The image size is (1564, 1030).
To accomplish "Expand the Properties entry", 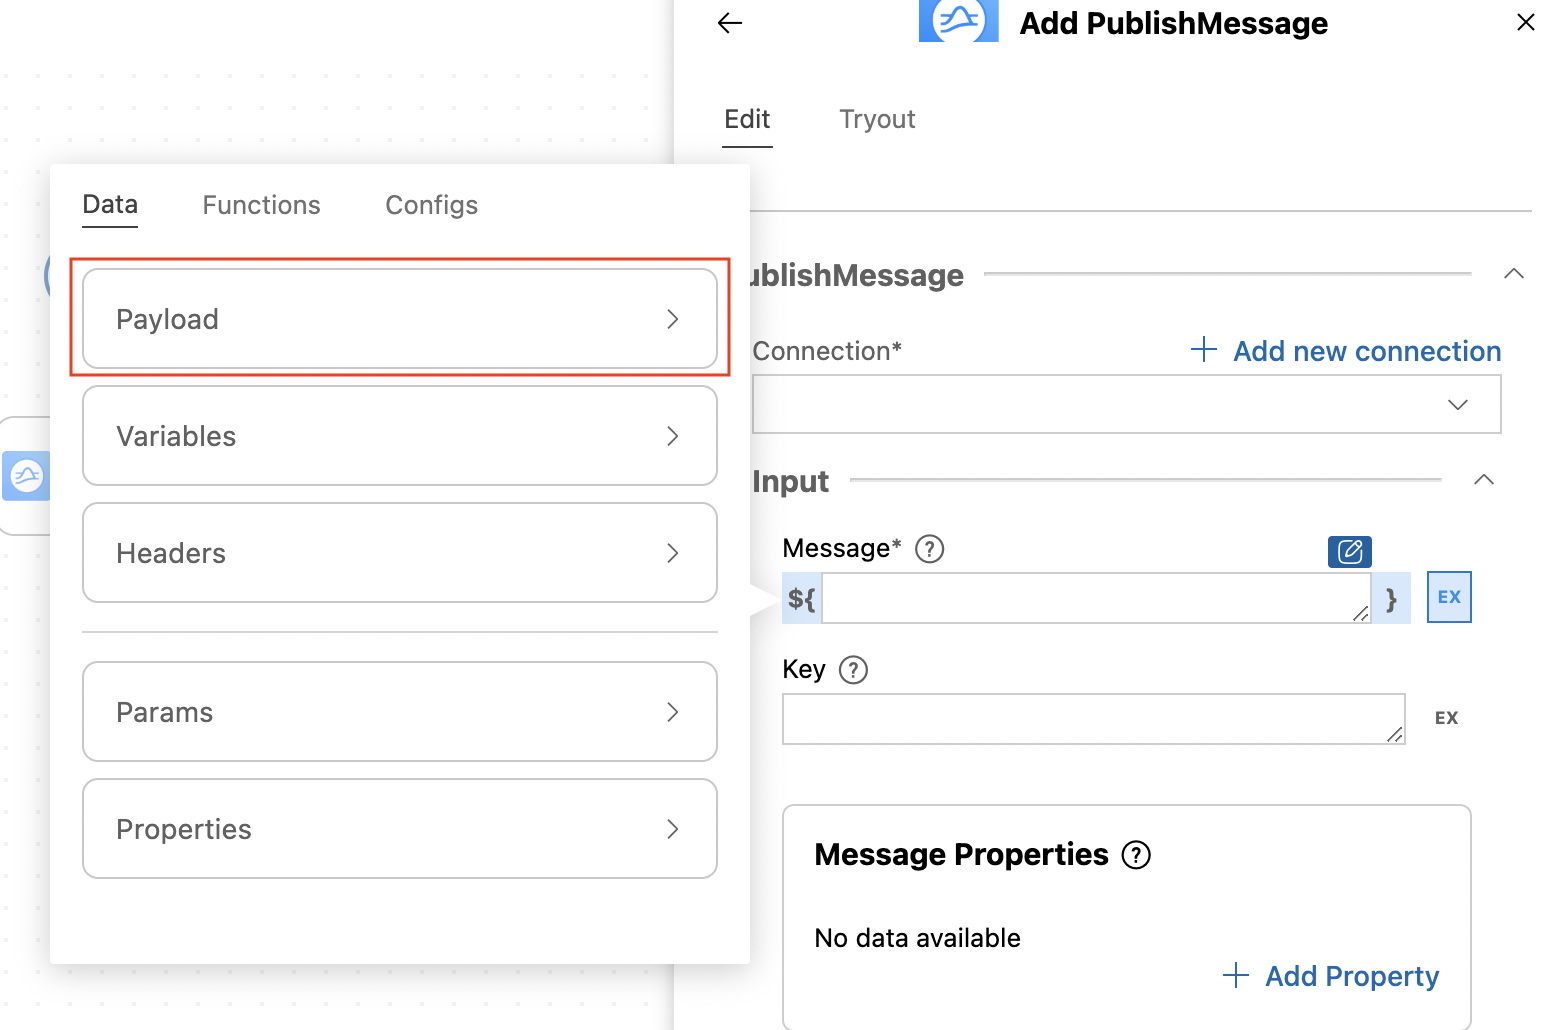I will tap(400, 829).
